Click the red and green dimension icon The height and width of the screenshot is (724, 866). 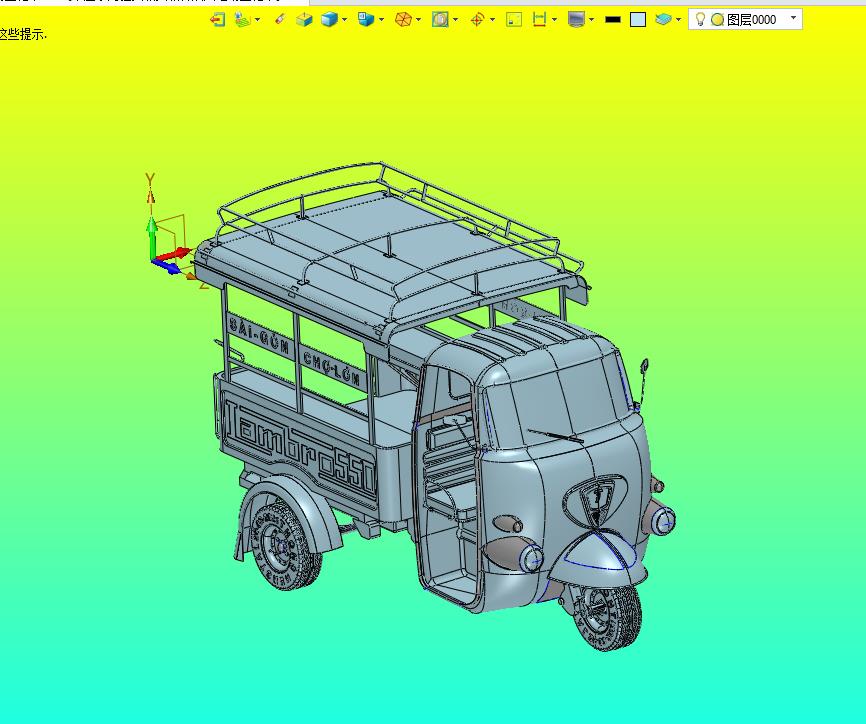coord(540,19)
